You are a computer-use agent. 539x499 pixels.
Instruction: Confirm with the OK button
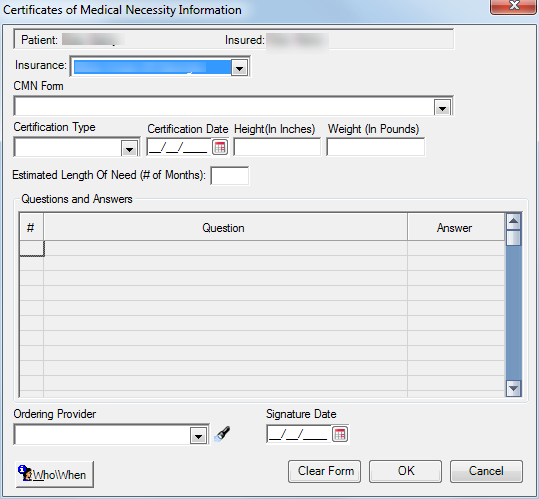click(x=406, y=471)
